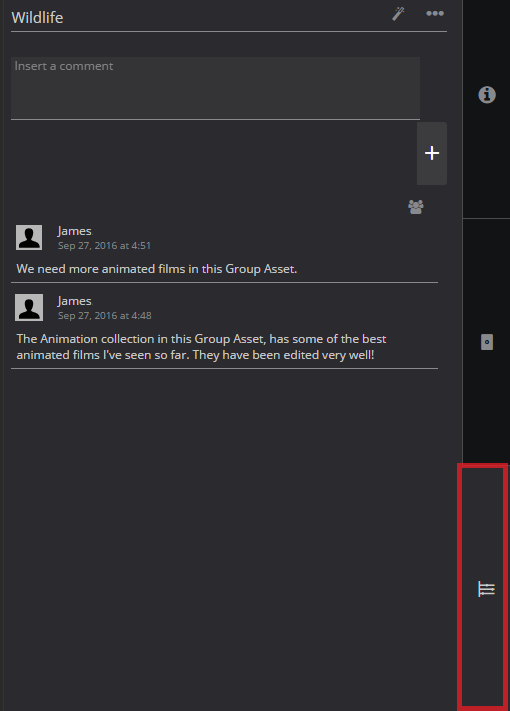Select the Sep 27, 2016 at 4:51 timestamp

(104, 246)
